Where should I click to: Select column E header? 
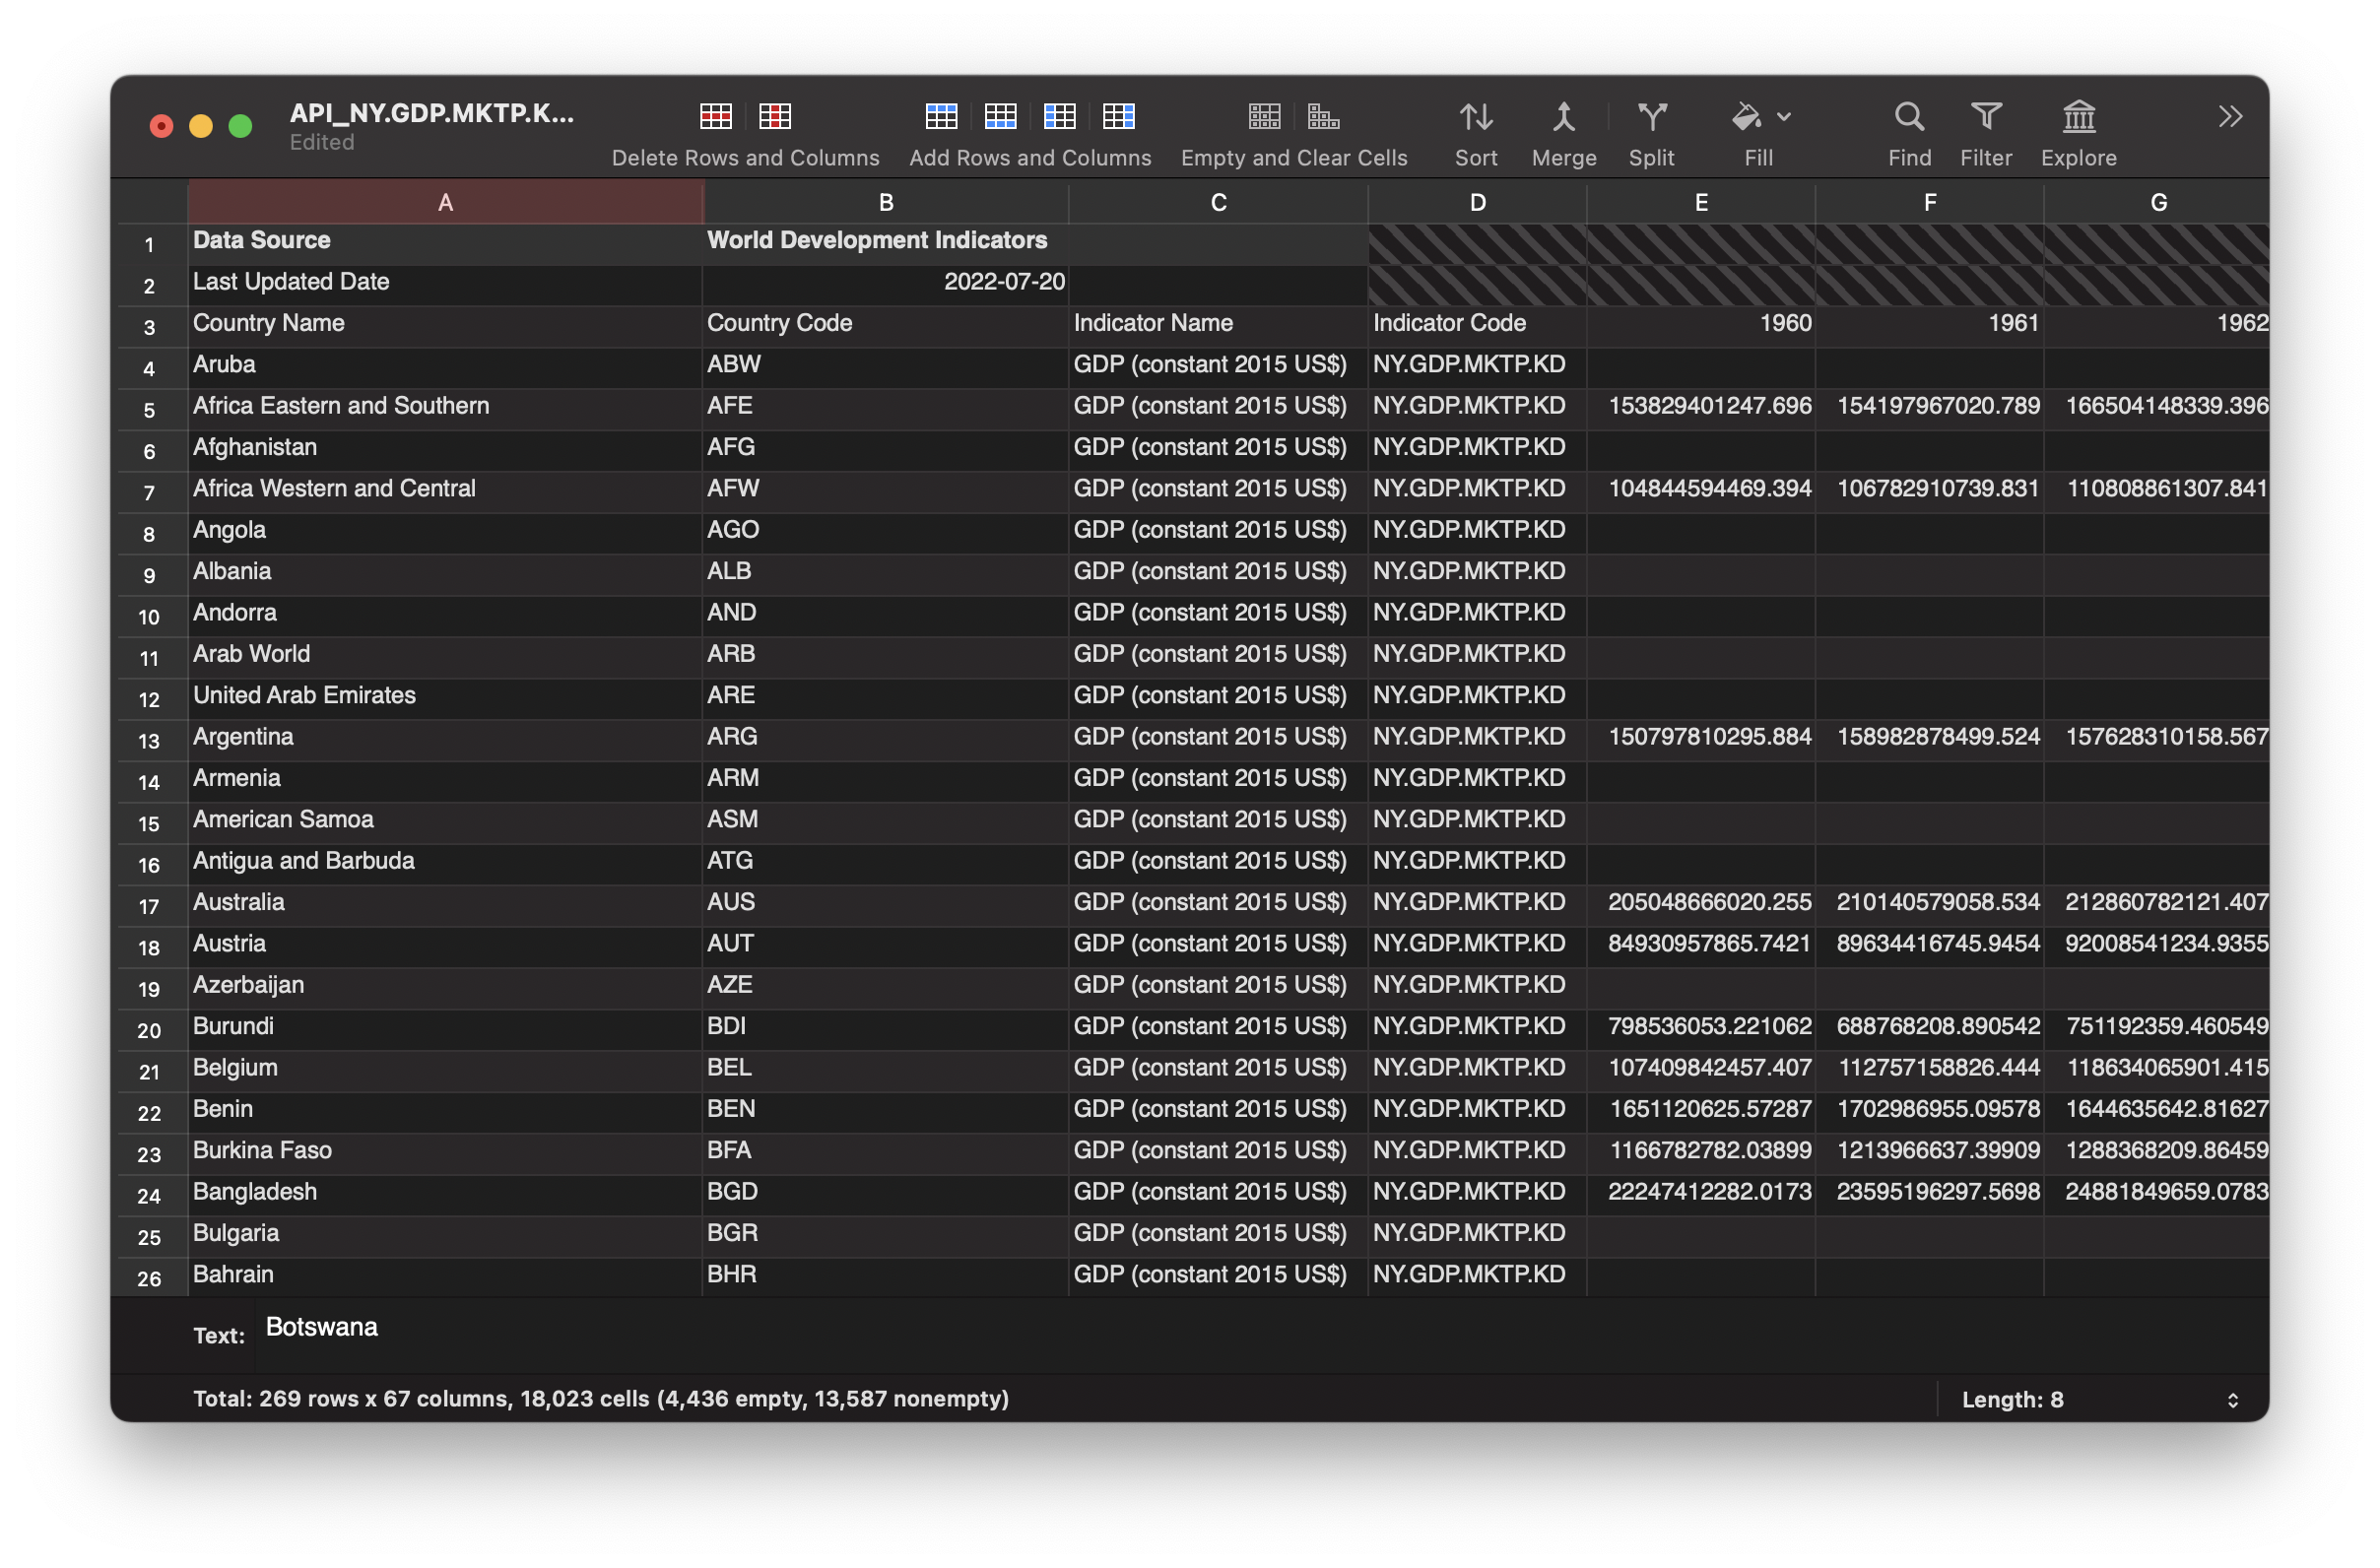point(1700,203)
